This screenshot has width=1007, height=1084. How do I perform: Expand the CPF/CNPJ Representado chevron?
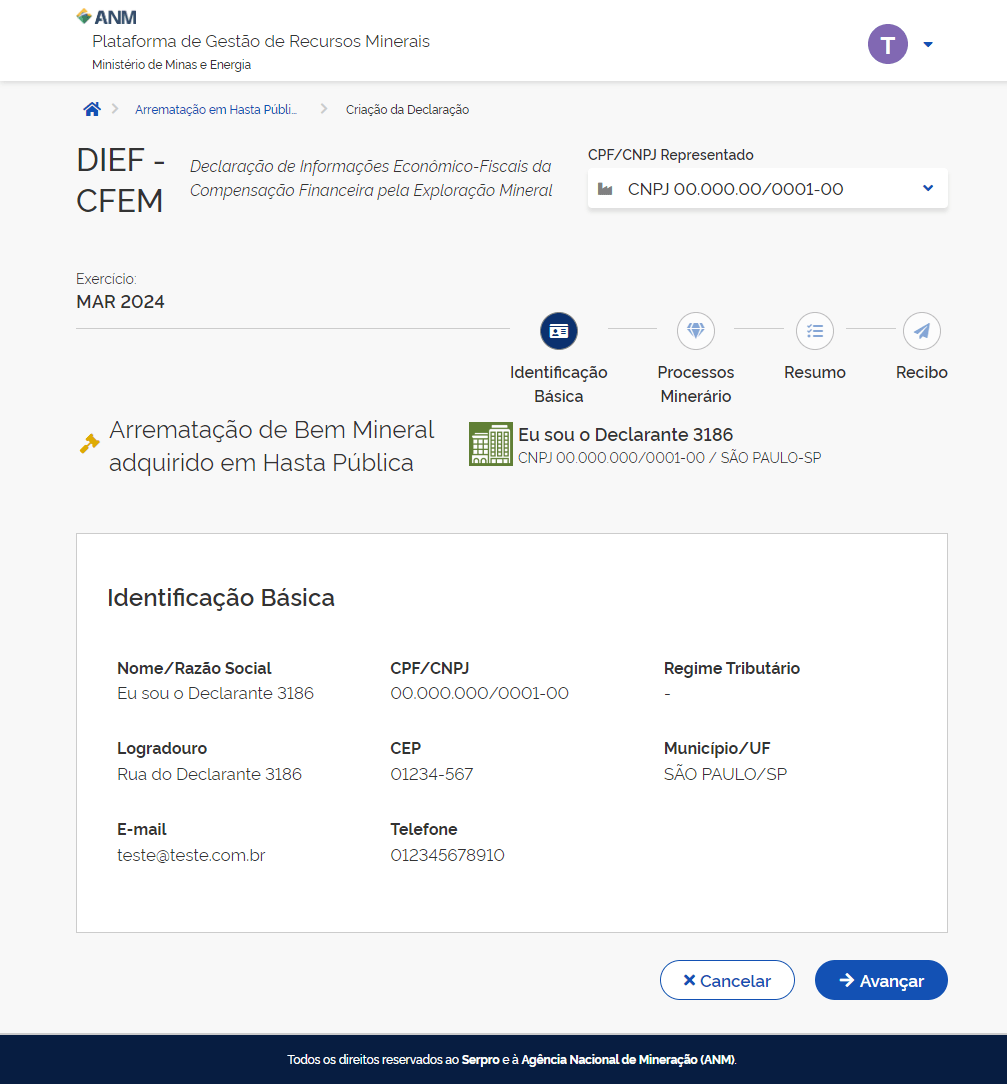pos(927,188)
